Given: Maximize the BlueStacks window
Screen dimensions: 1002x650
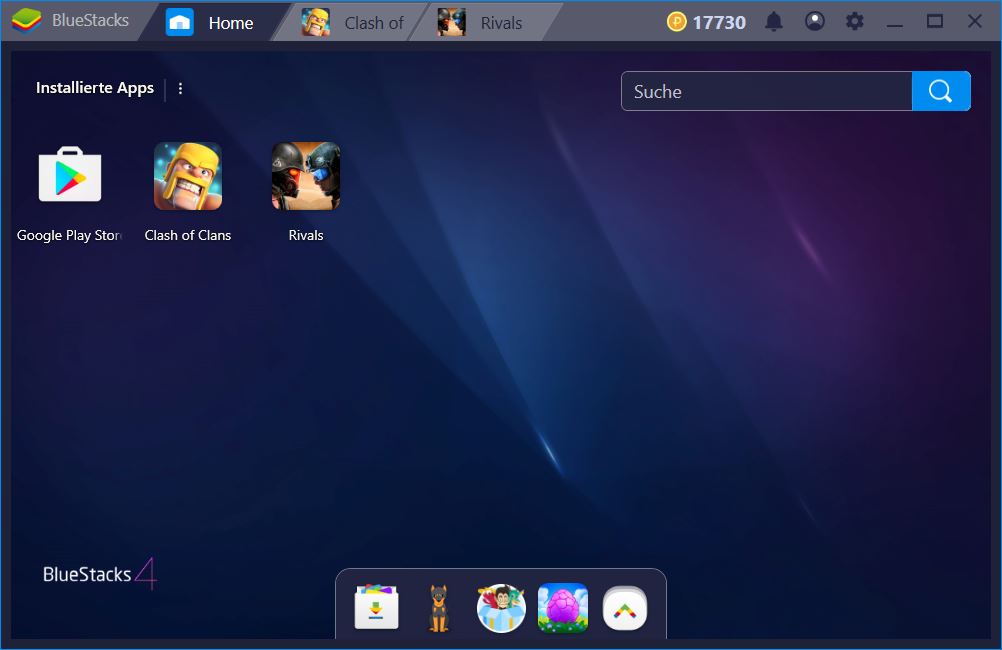Looking at the screenshot, I should [x=934, y=21].
